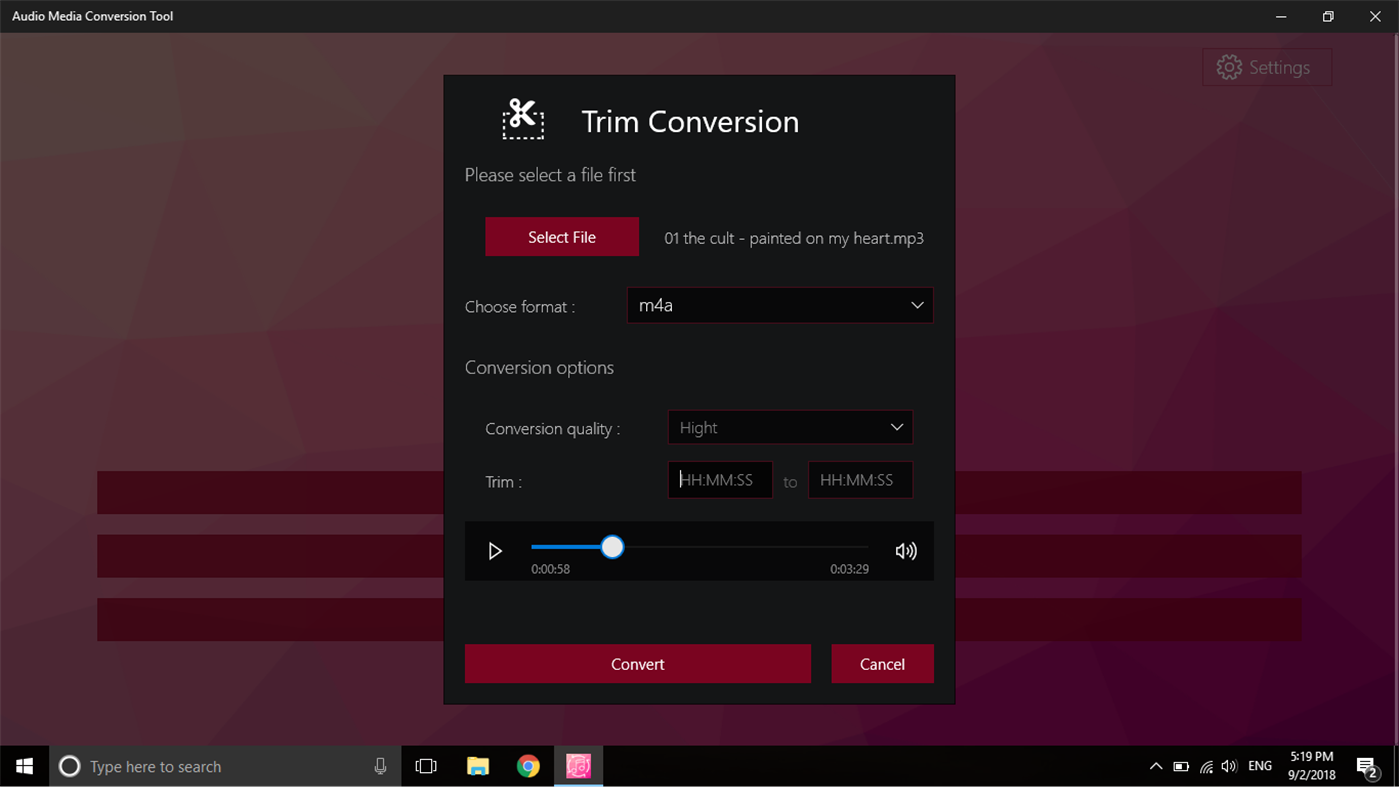1399x787 pixels.
Task: Expand the Conversion quality dropdown
Action: click(789, 427)
